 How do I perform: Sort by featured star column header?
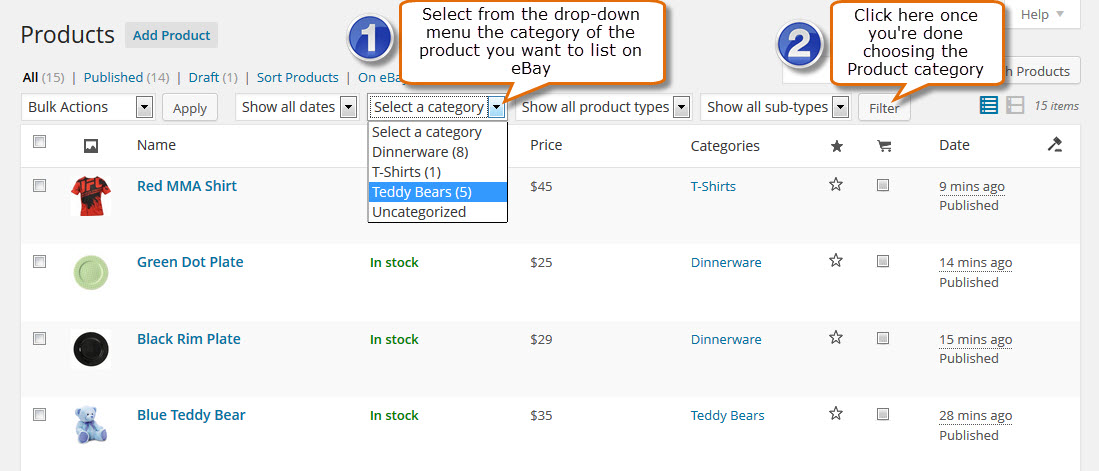[x=835, y=146]
